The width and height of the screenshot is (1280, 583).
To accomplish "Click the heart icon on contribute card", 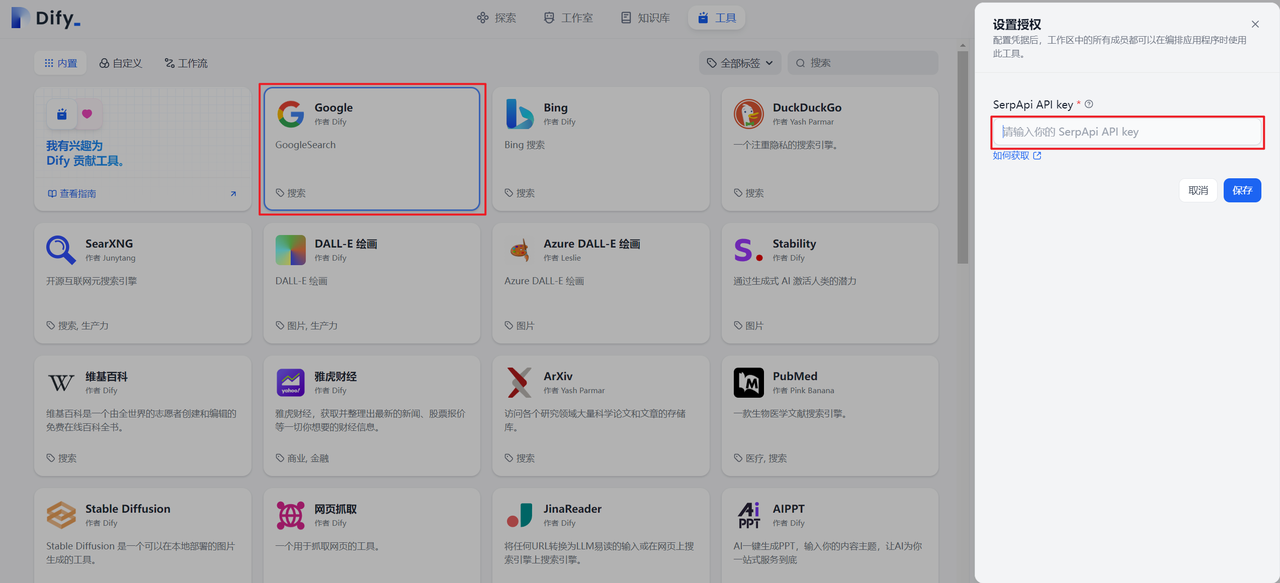I will point(87,114).
